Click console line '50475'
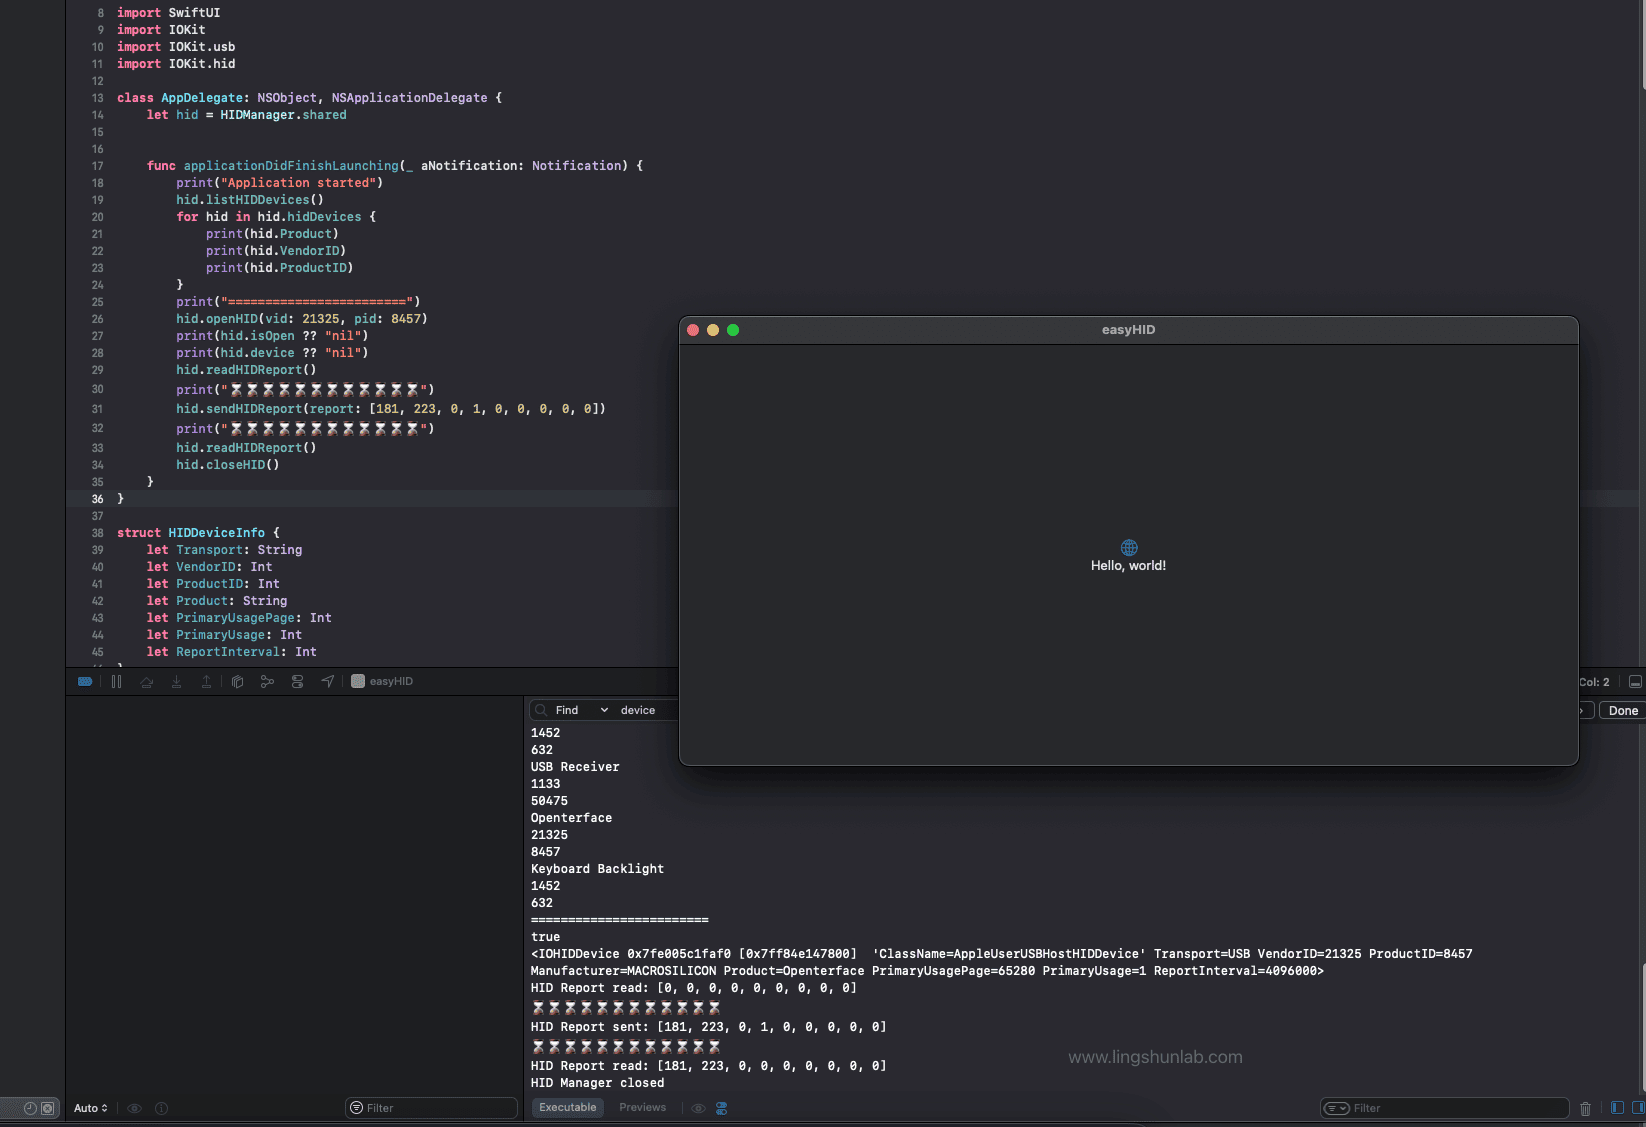 point(549,801)
